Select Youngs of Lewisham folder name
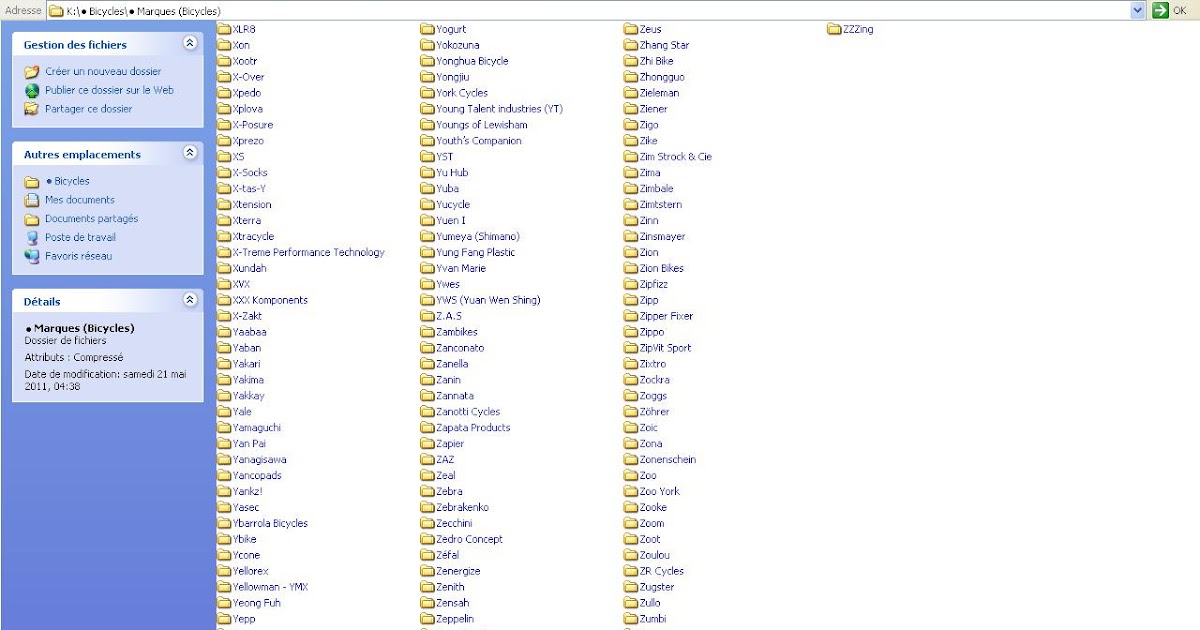This screenshot has width=1200, height=630. pyautogui.click(x=482, y=125)
